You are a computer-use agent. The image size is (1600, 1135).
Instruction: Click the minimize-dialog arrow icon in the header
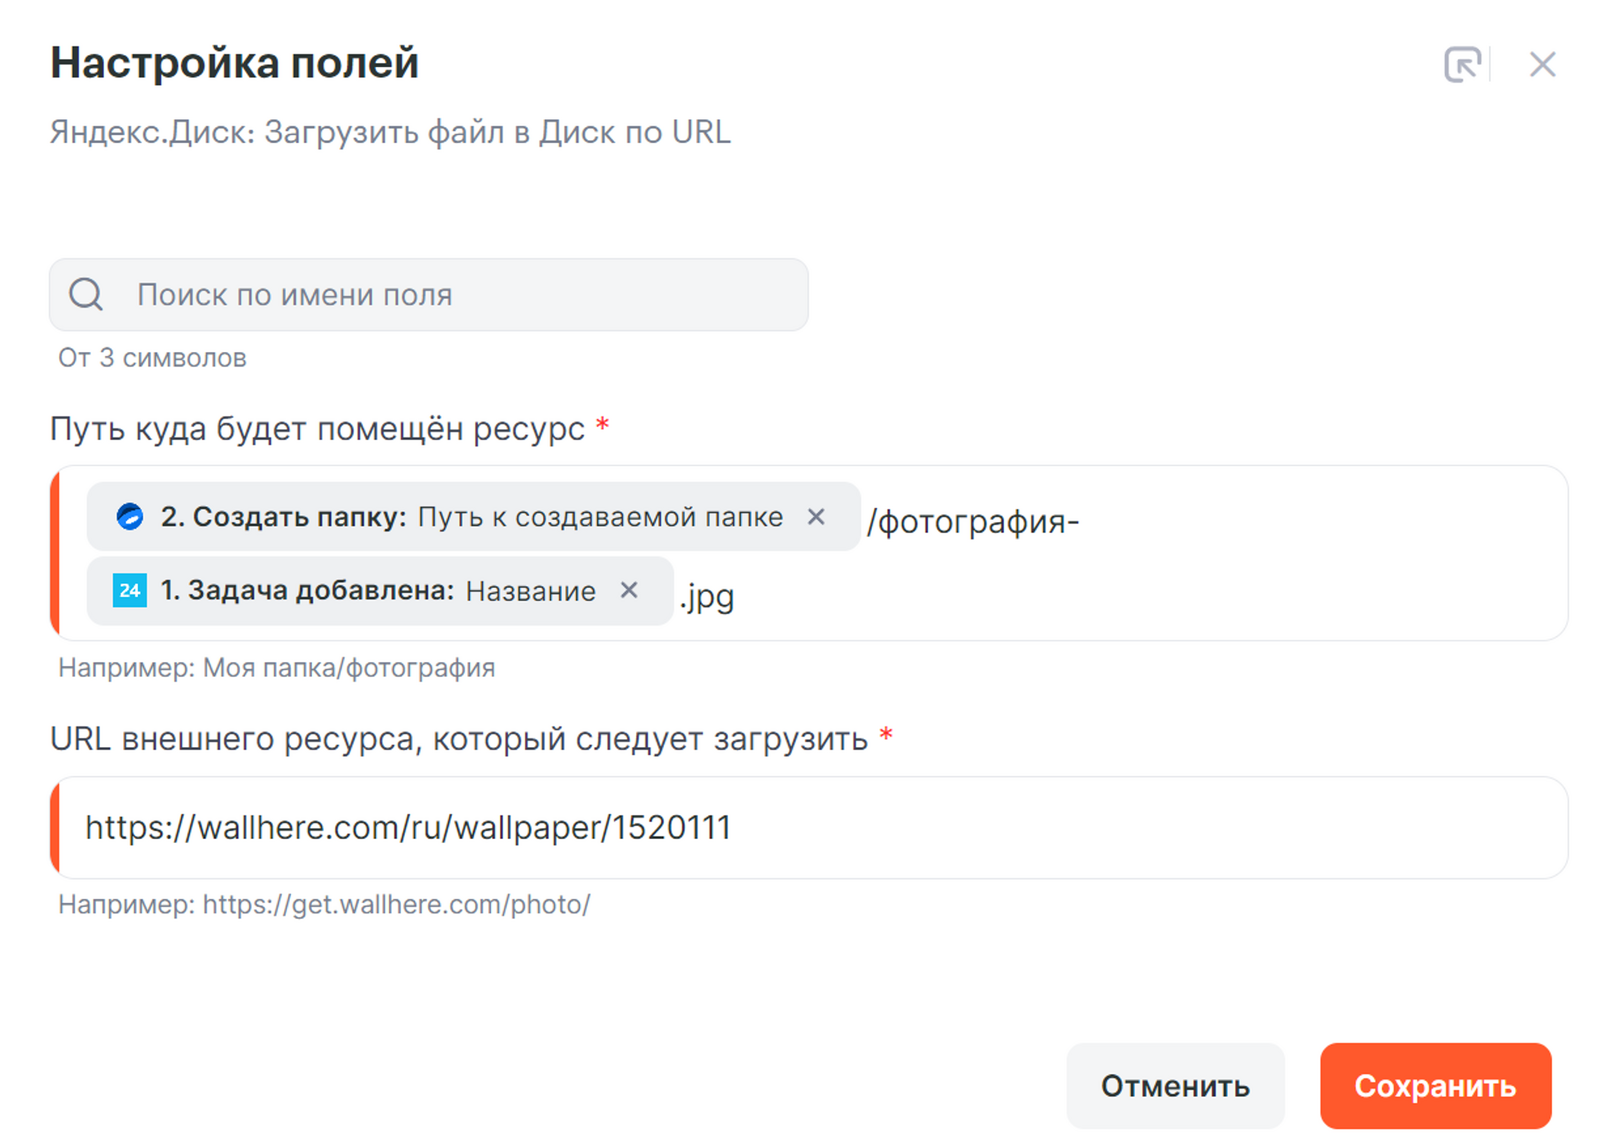click(1462, 65)
